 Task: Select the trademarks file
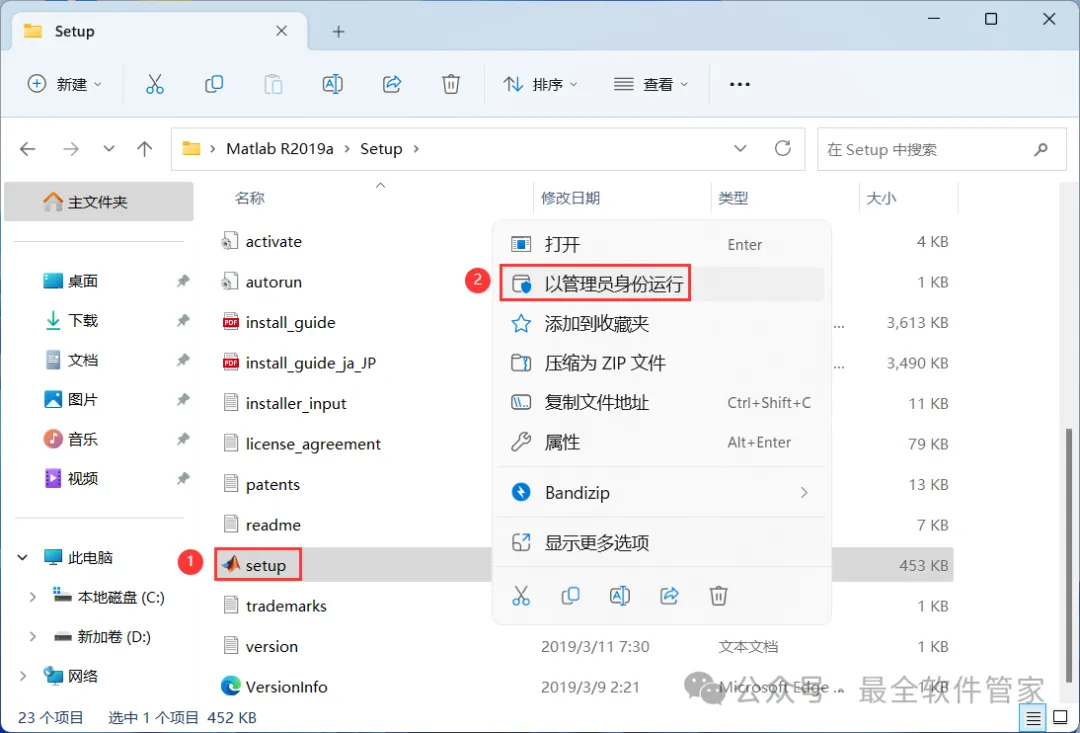coord(286,606)
